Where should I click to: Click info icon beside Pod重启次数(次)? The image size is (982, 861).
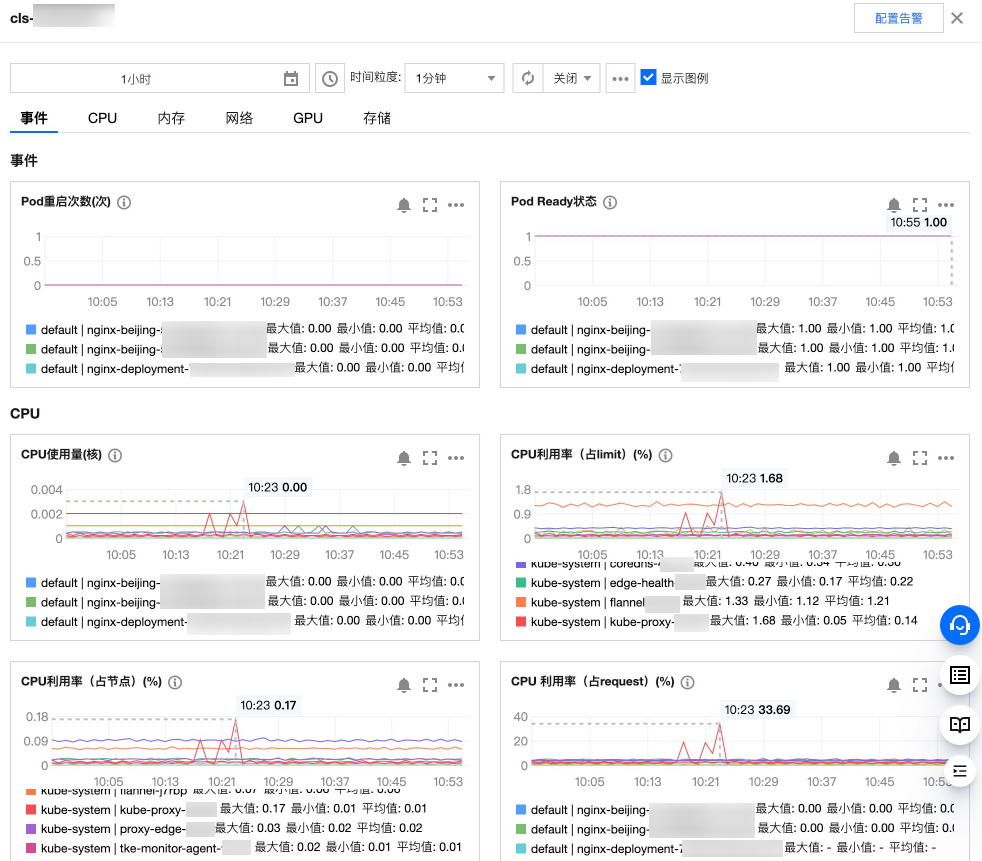(x=124, y=202)
